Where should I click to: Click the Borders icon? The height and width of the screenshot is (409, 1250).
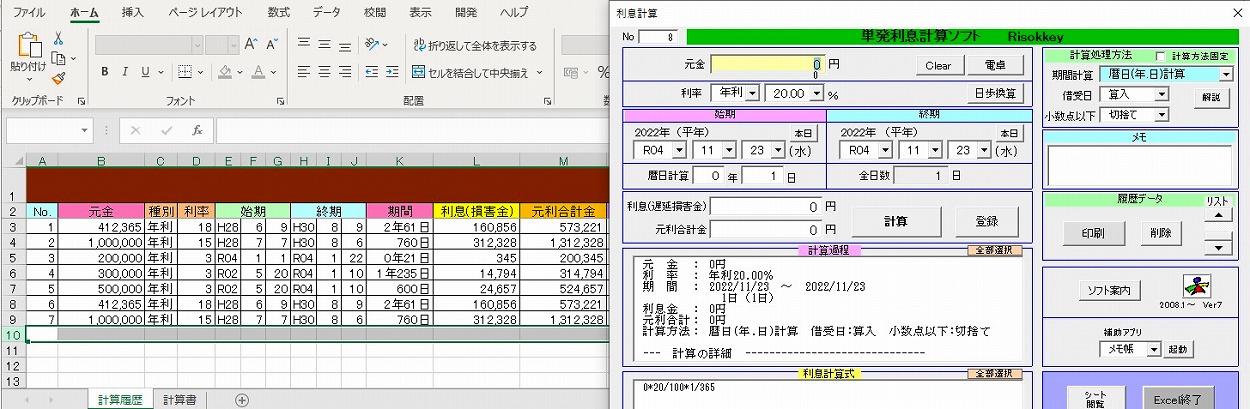(187, 72)
